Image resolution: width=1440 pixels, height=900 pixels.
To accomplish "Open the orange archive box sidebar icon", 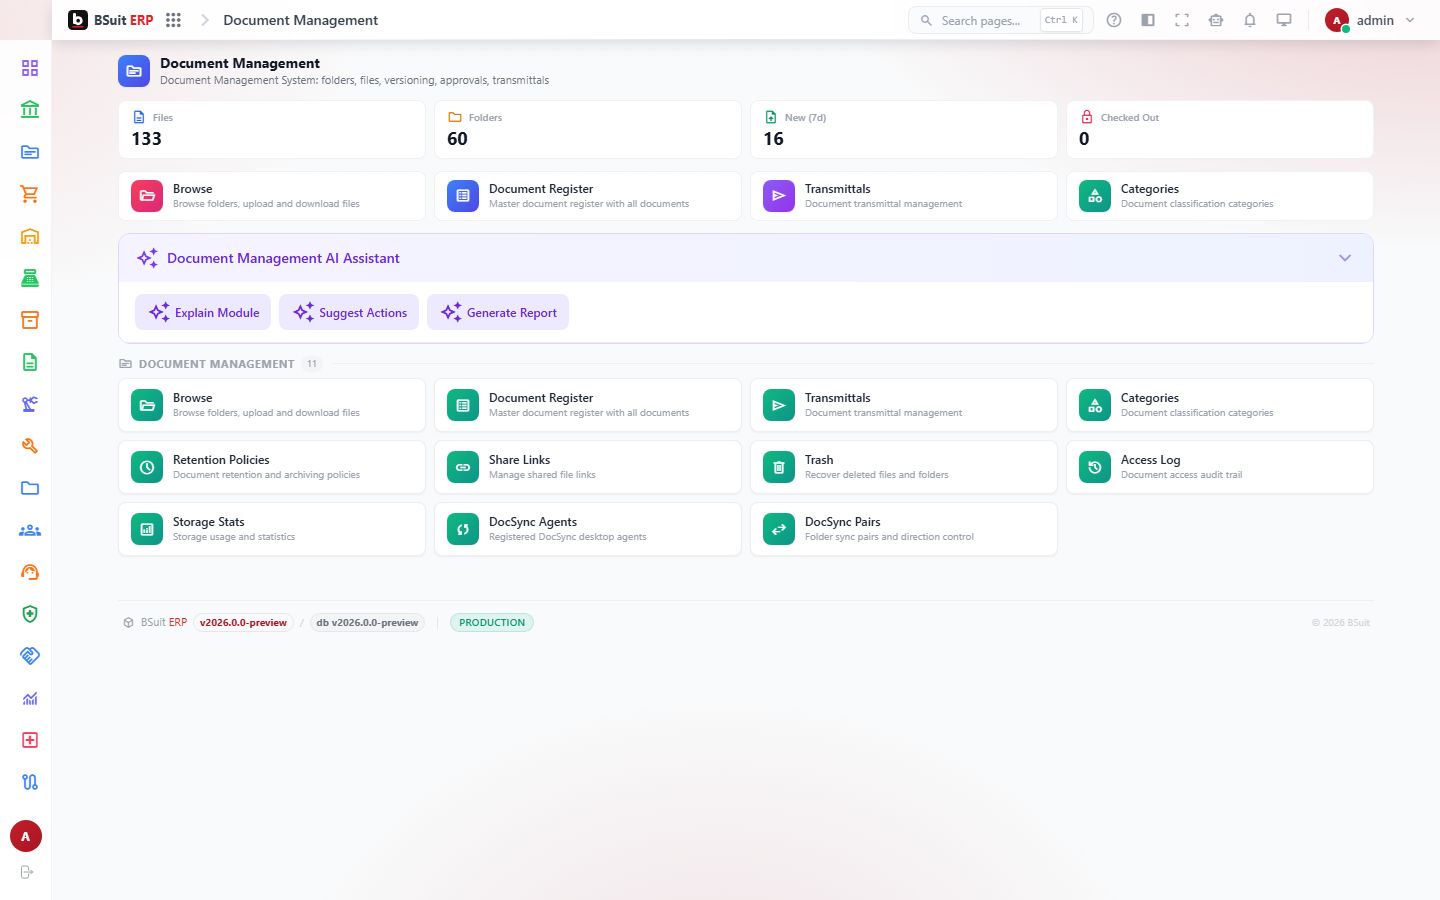I will [x=30, y=320].
